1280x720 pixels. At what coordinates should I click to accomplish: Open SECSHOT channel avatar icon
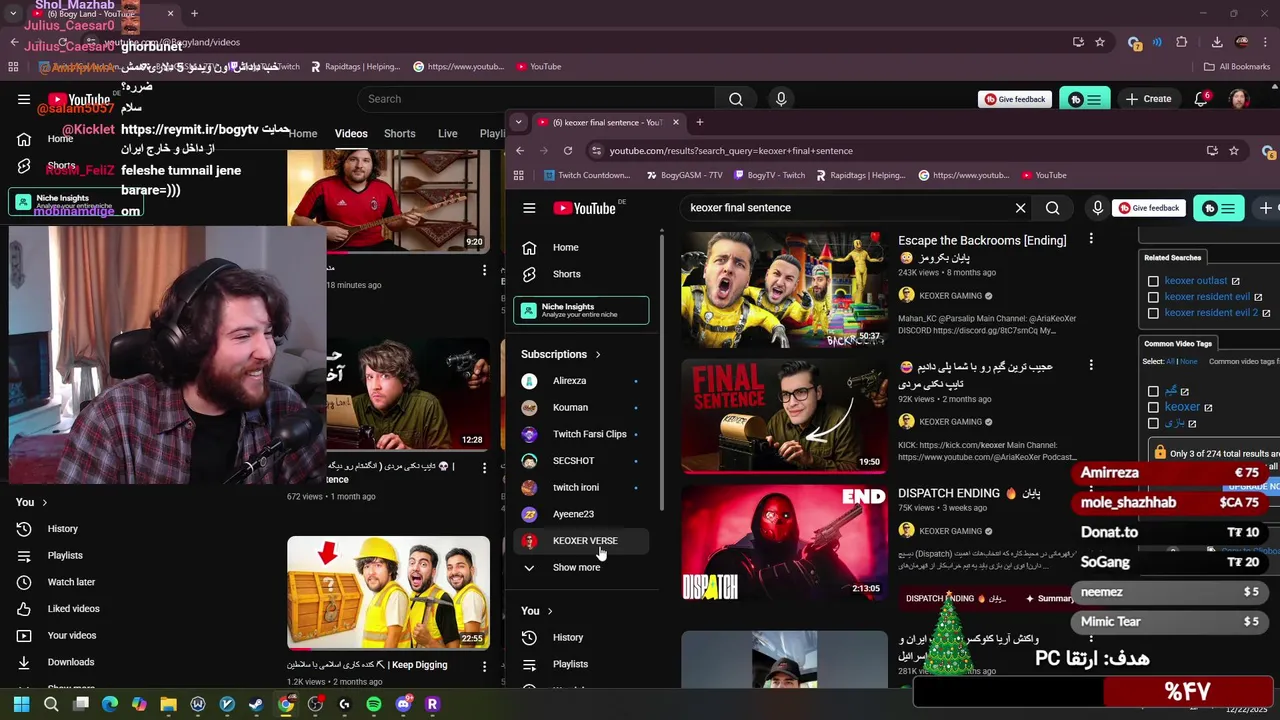530,461
